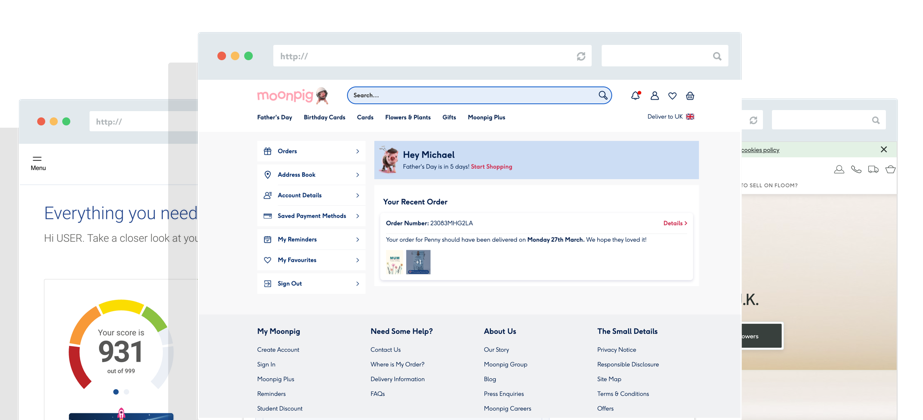The width and height of the screenshot is (923, 420).
Task: Click Where is My Order? link
Action: pos(397,365)
